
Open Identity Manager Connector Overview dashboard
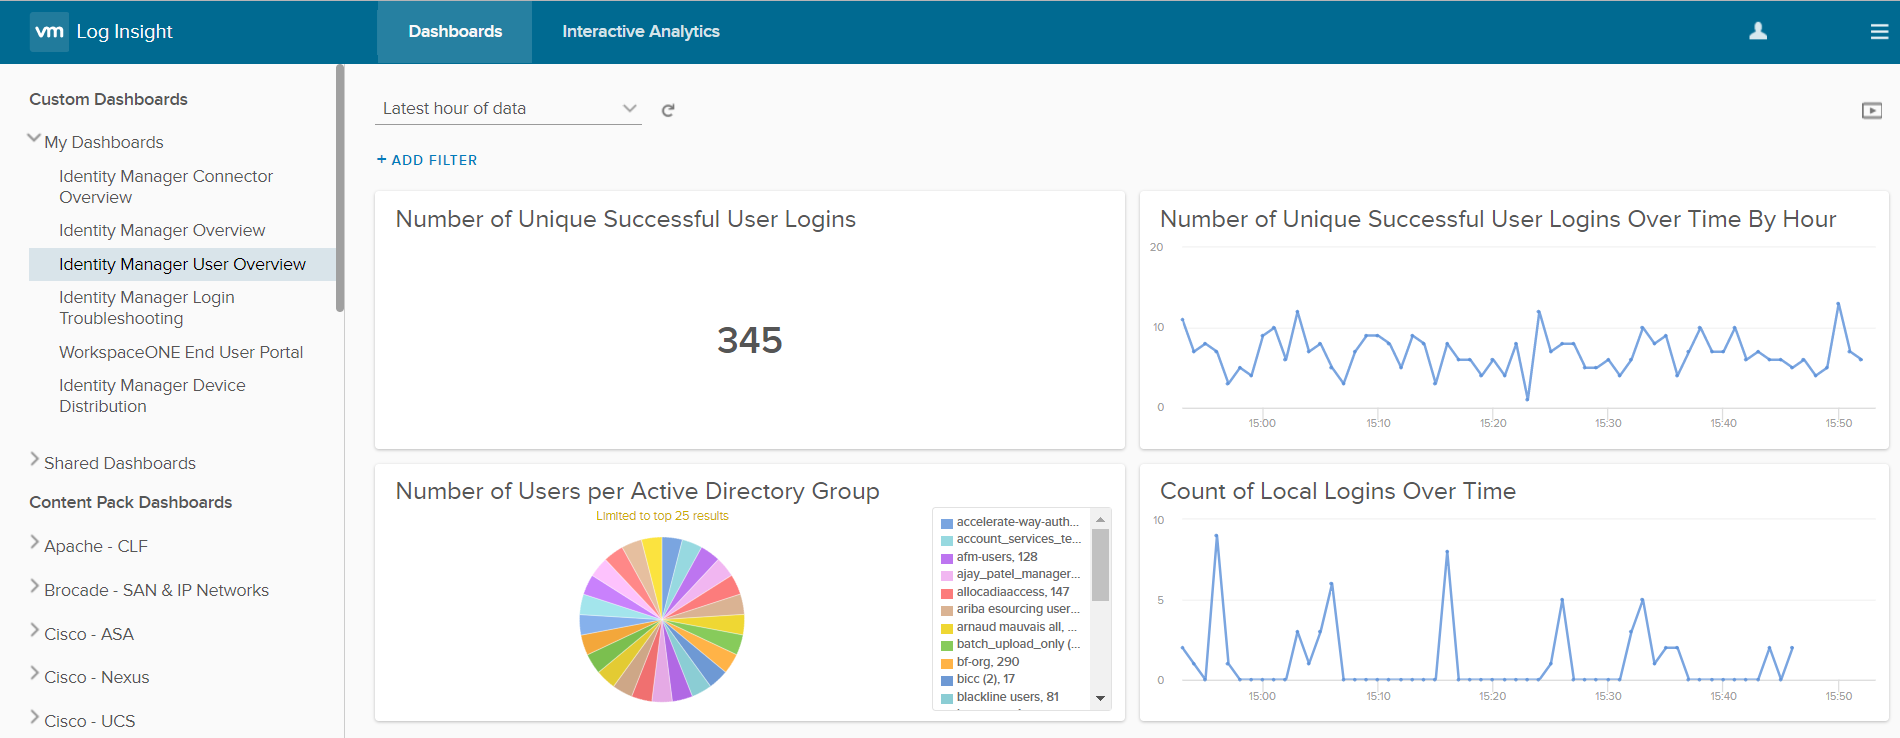pos(166,187)
